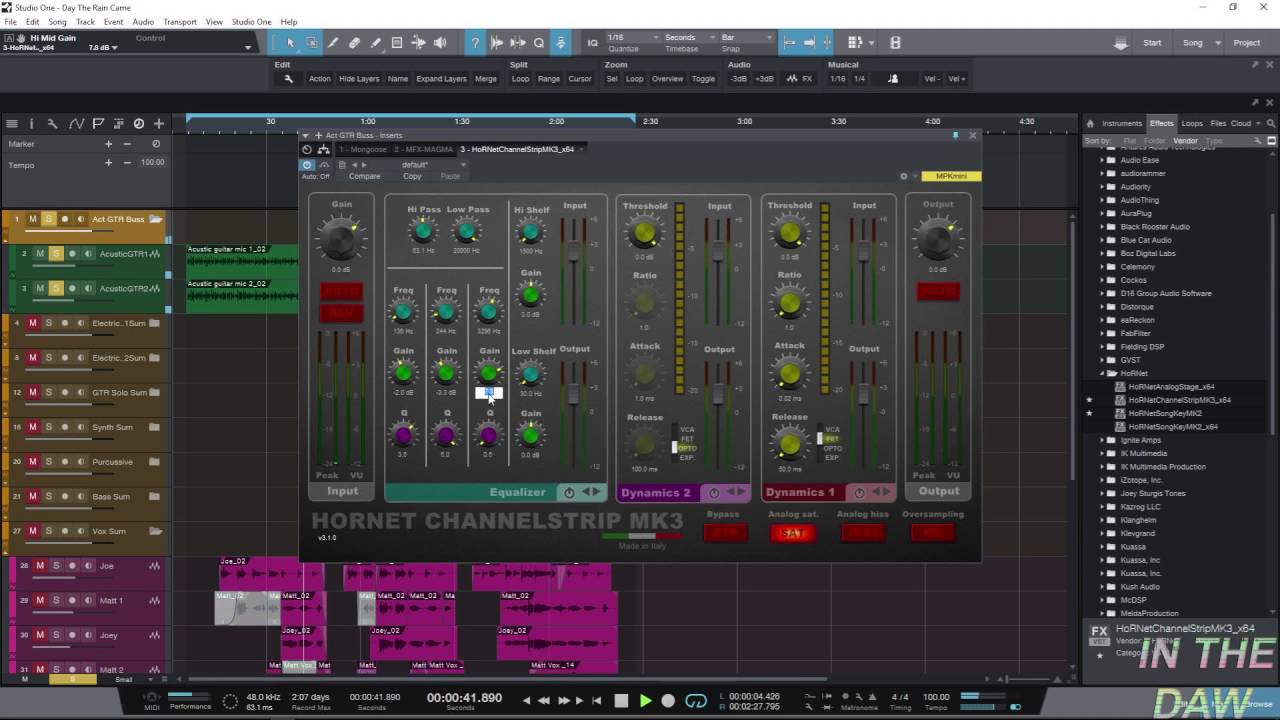1280x720 pixels.
Task: Click the Hide Layers button
Action: (x=359, y=79)
